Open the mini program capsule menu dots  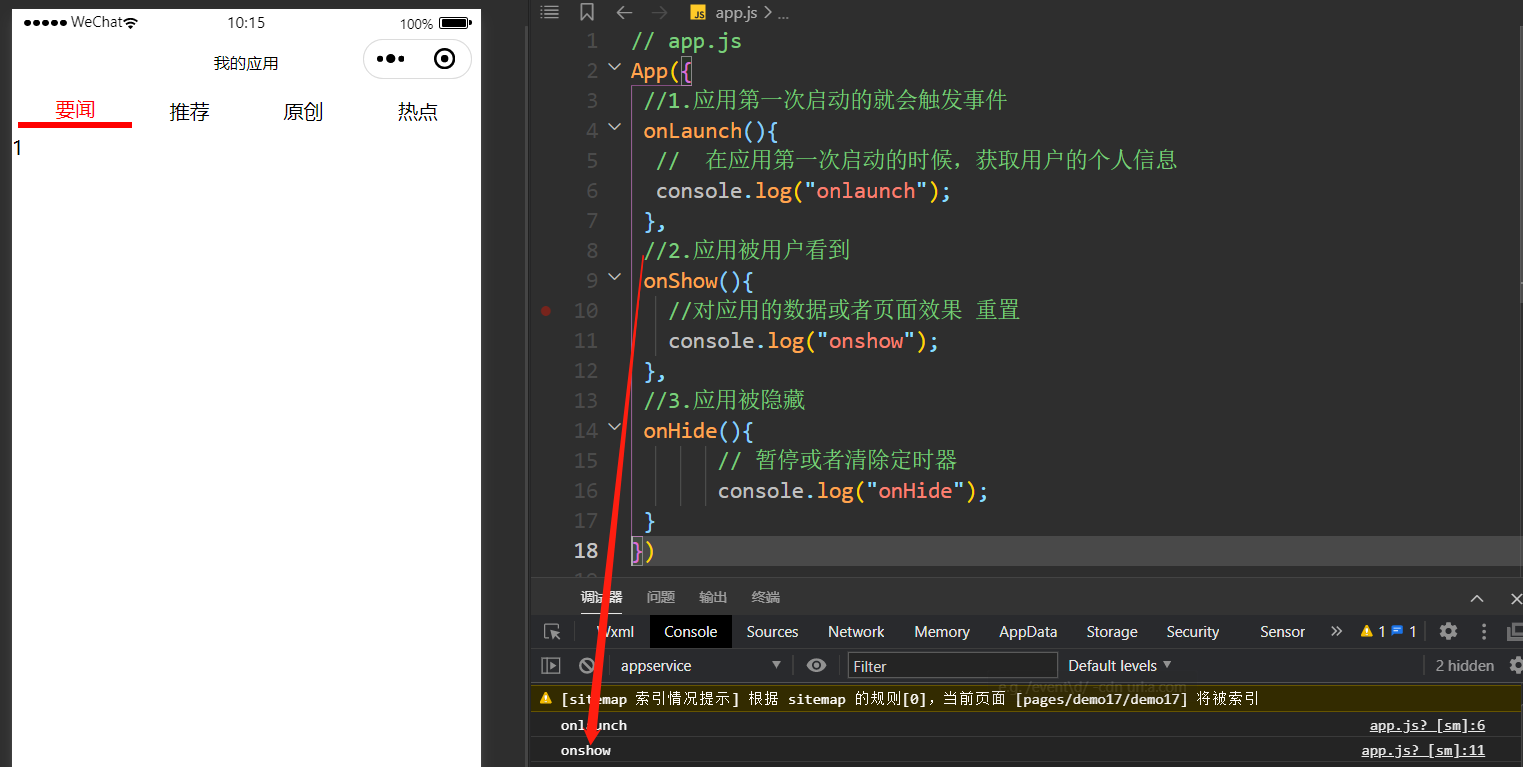[x=390, y=59]
